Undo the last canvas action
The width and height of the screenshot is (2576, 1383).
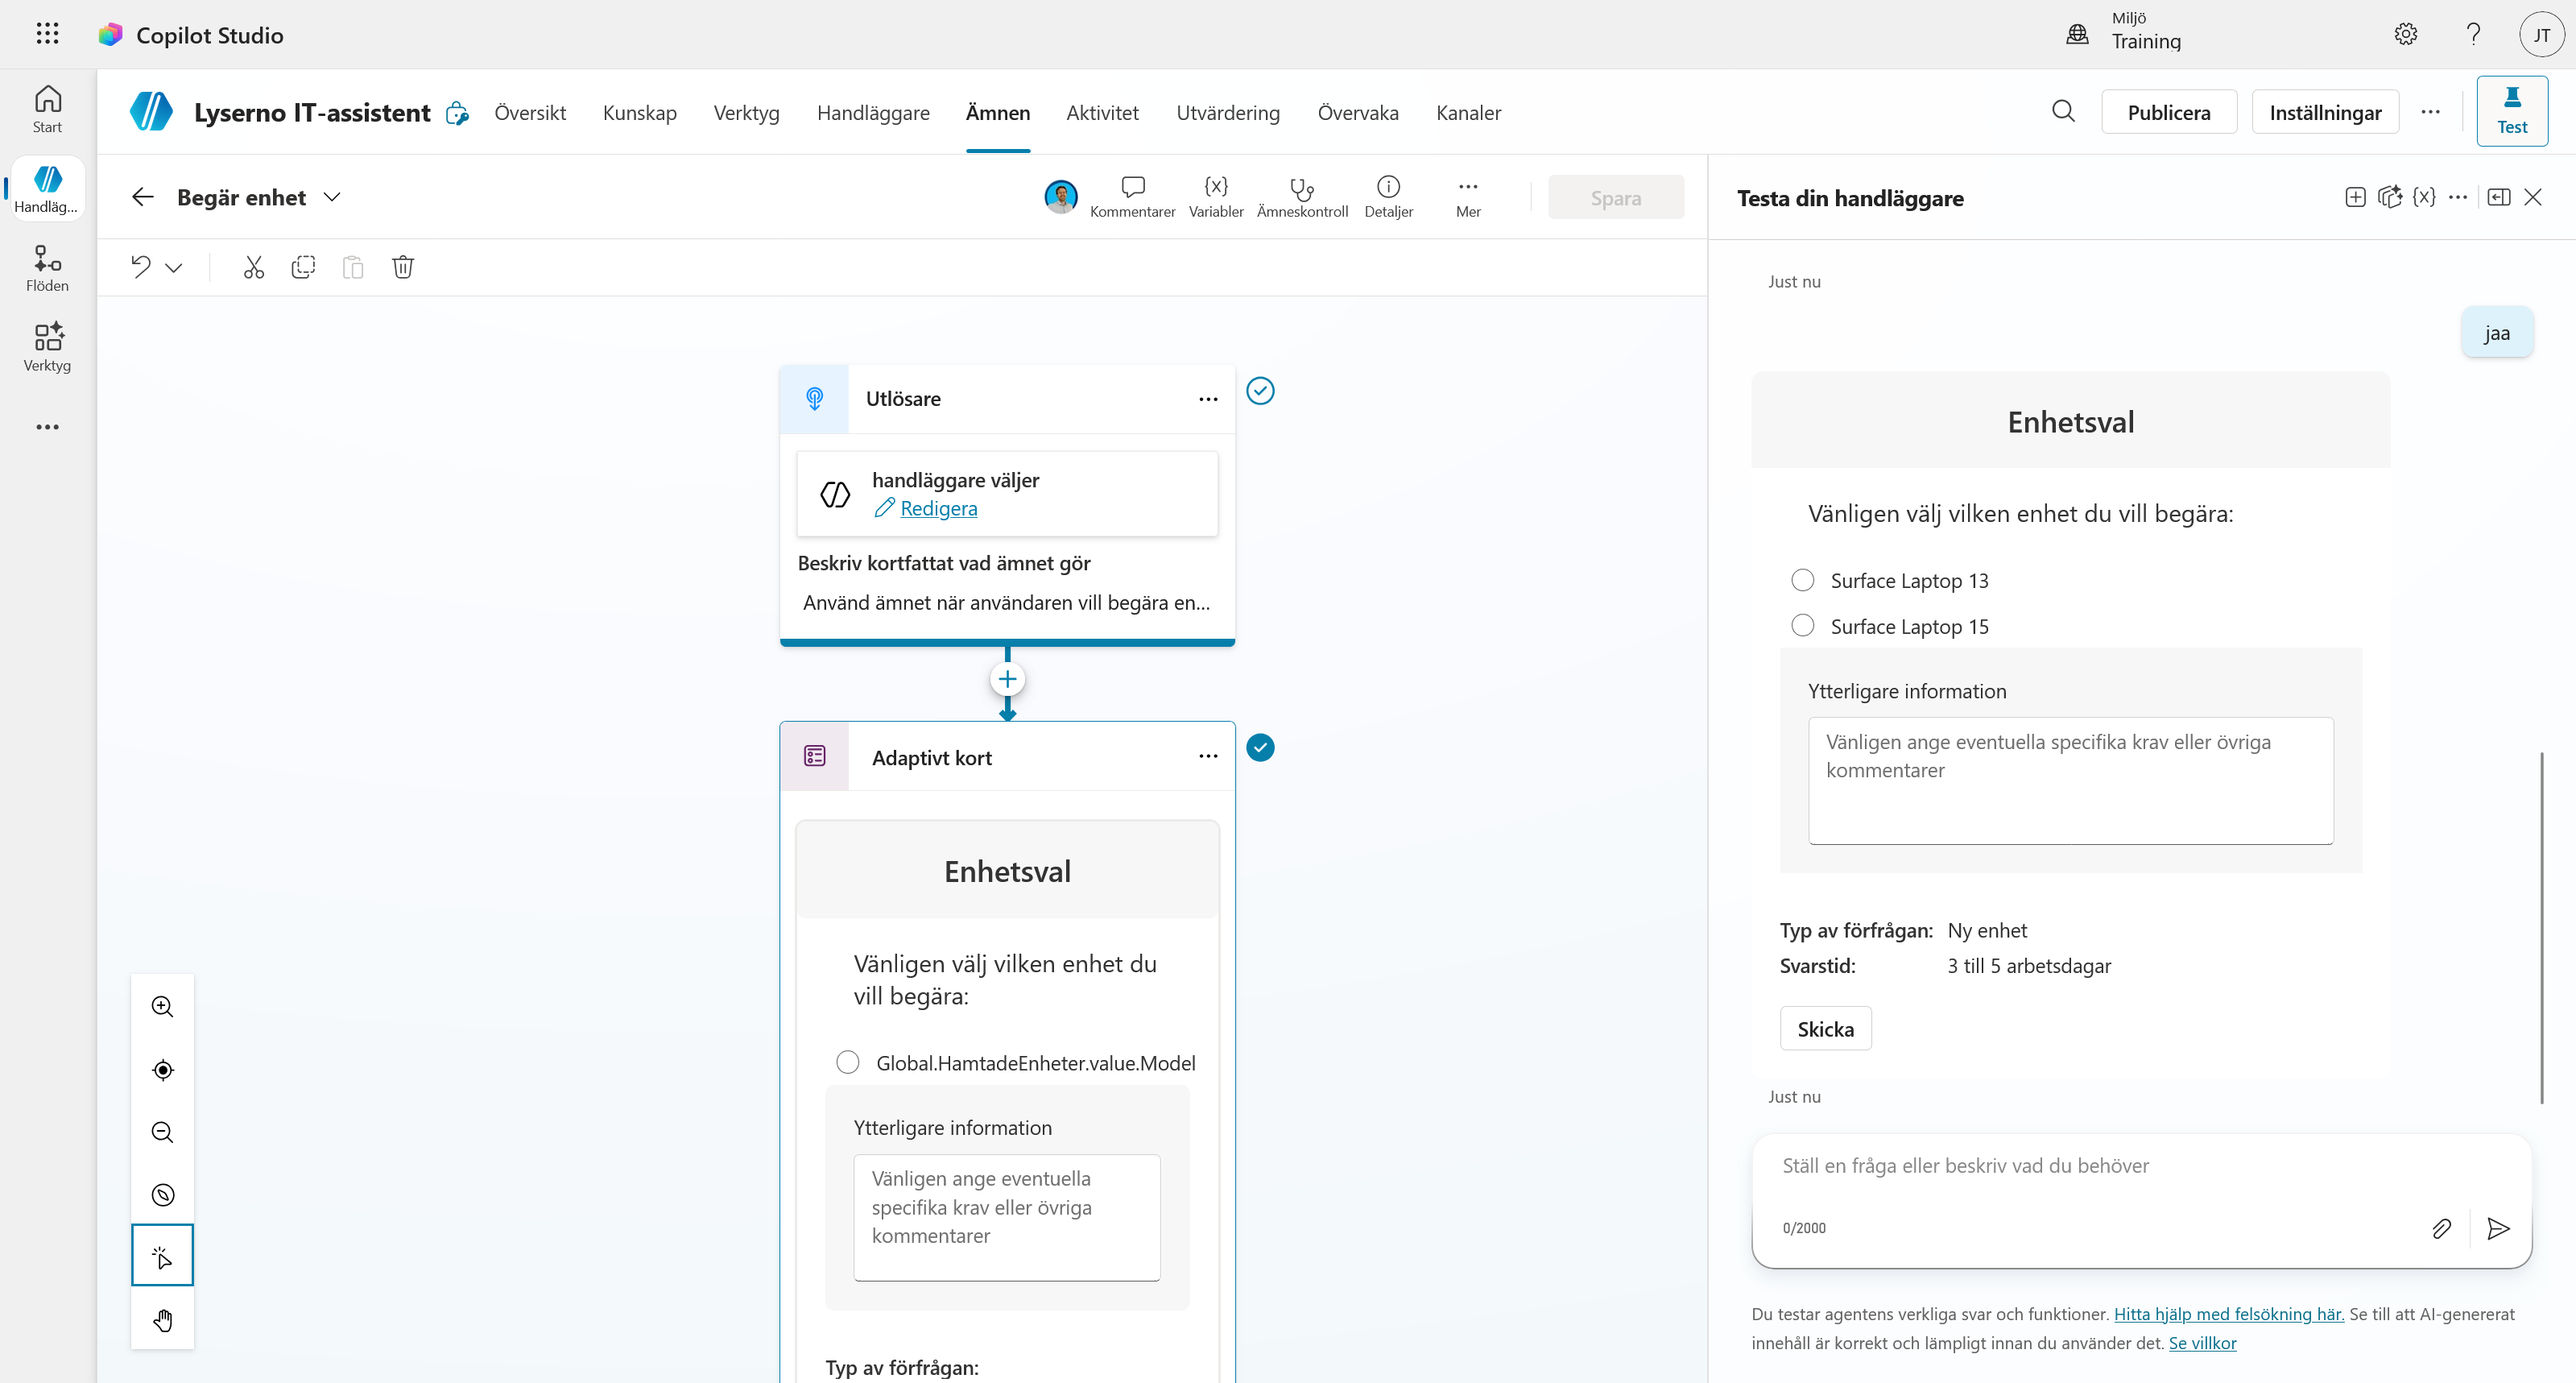click(x=141, y=267)
